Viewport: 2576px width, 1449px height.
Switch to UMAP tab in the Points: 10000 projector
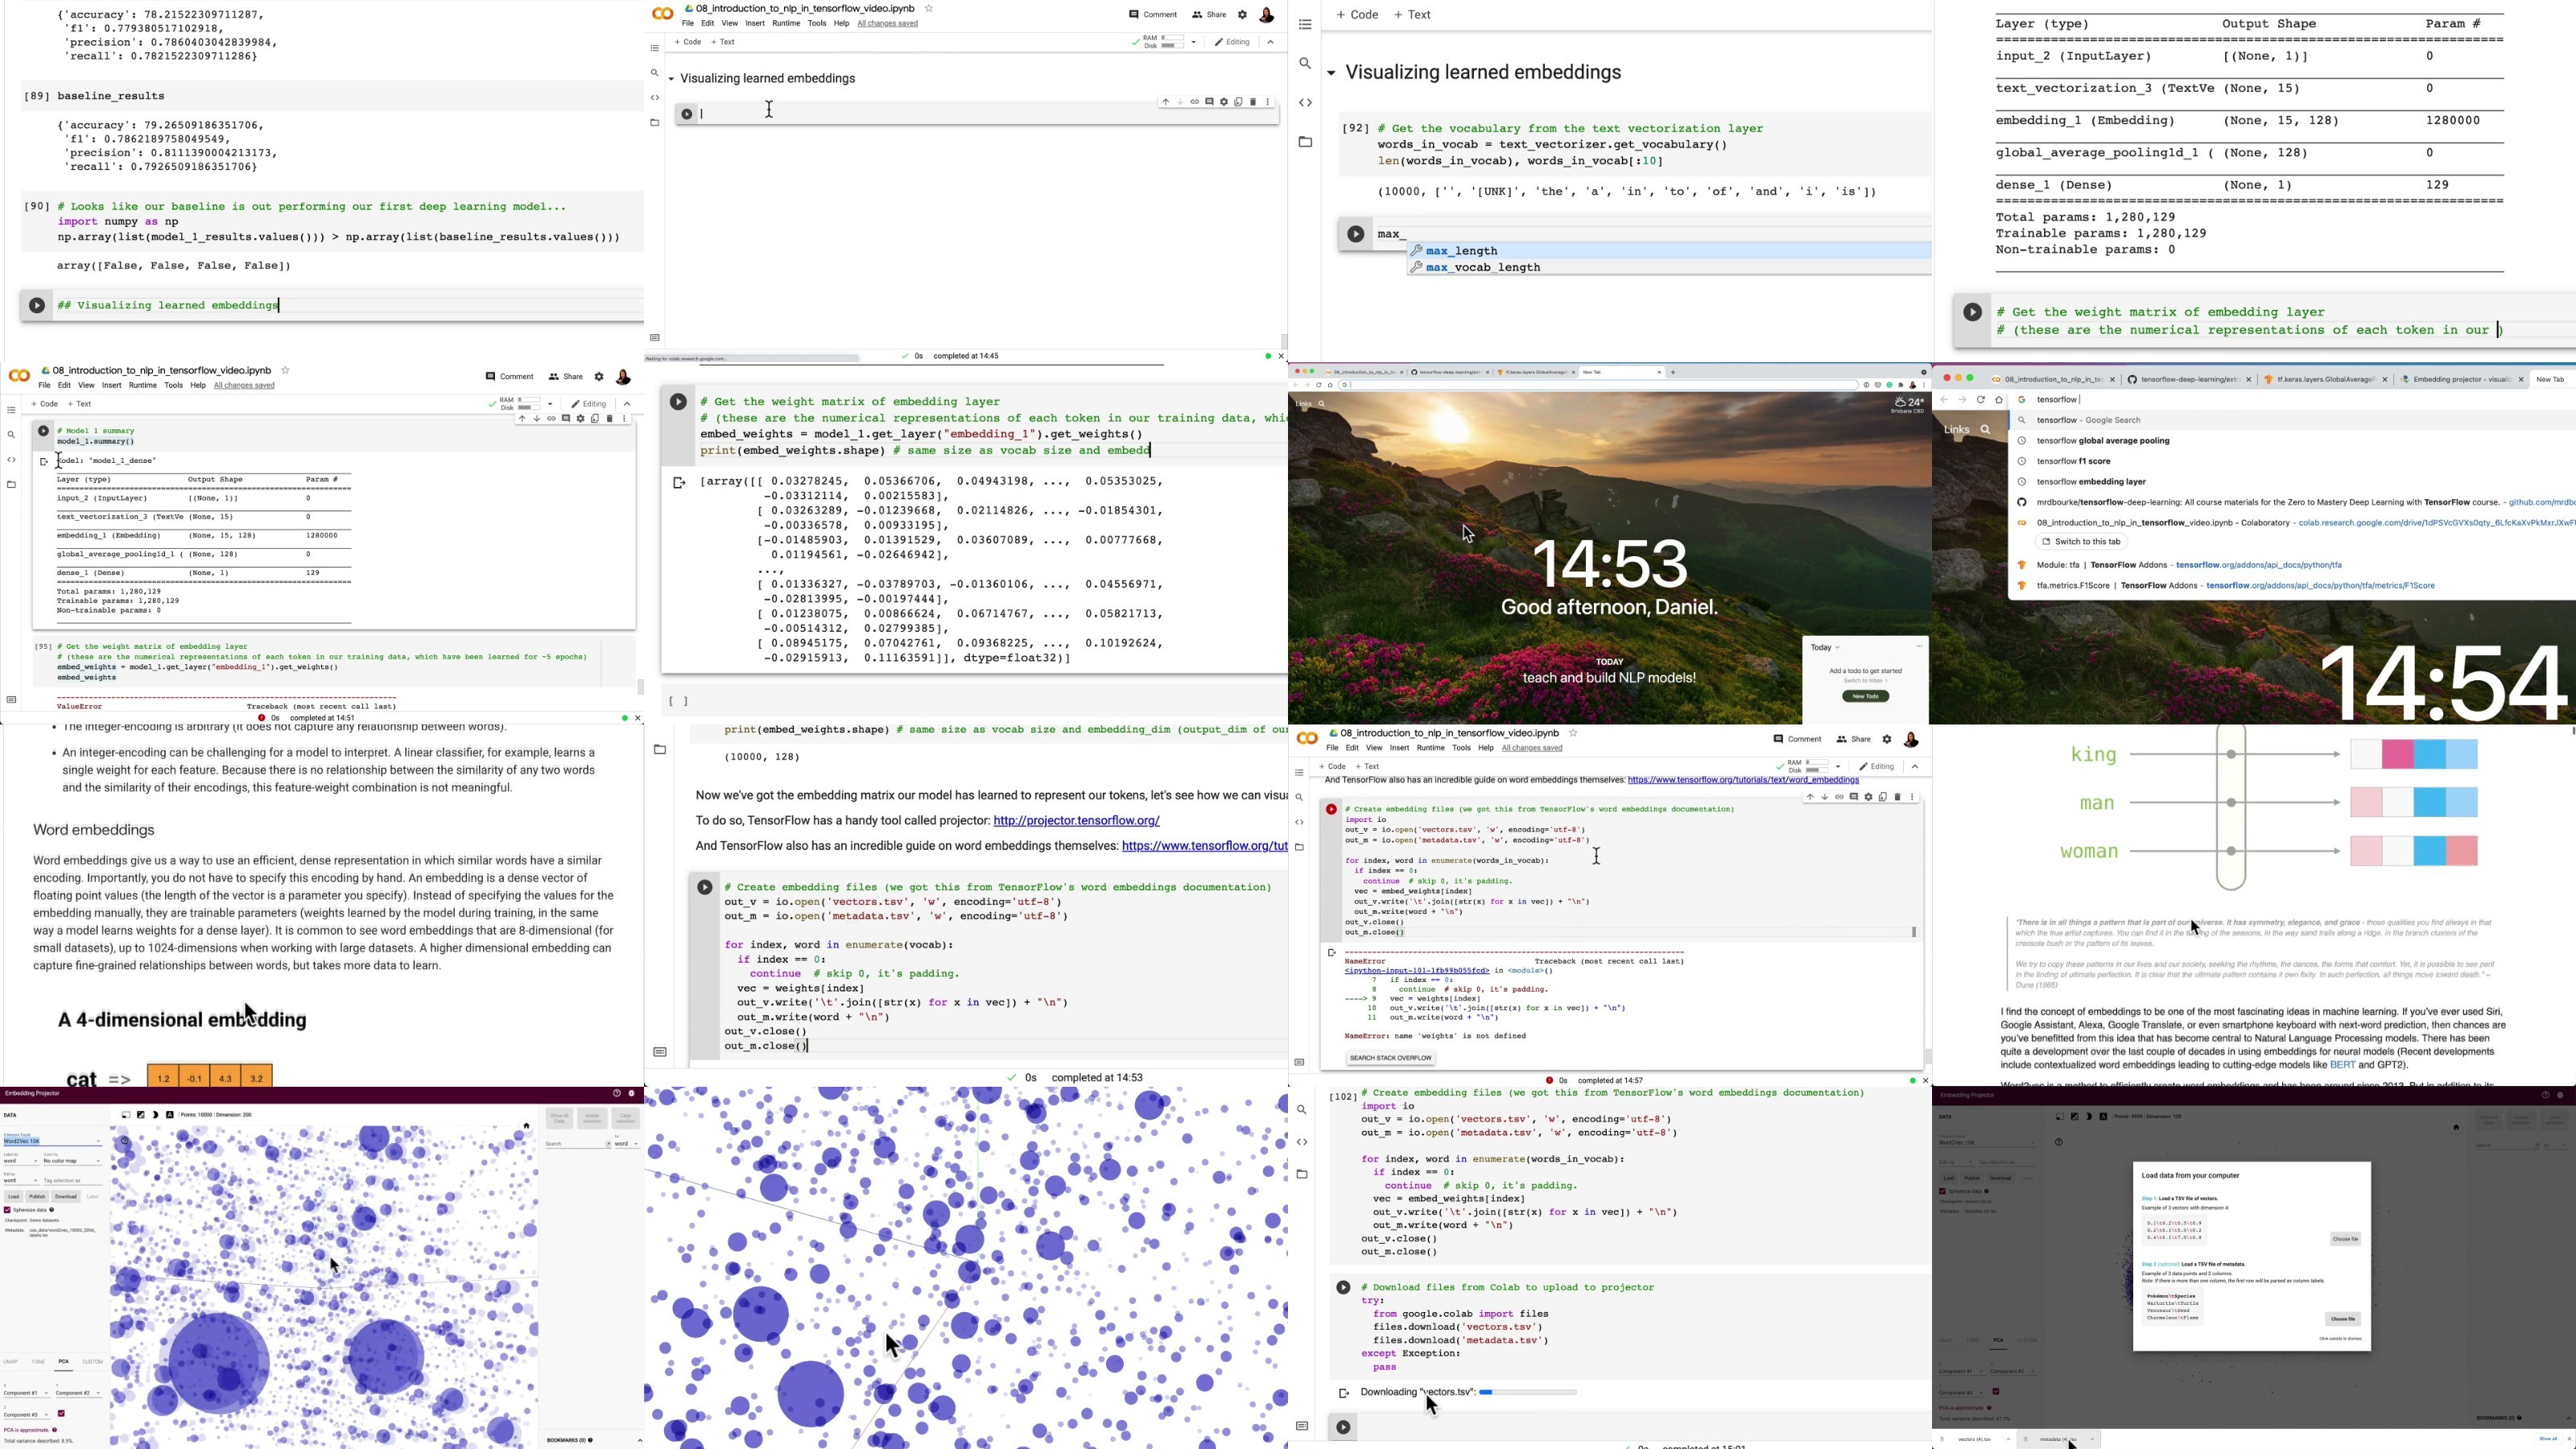pos(10,1362)
